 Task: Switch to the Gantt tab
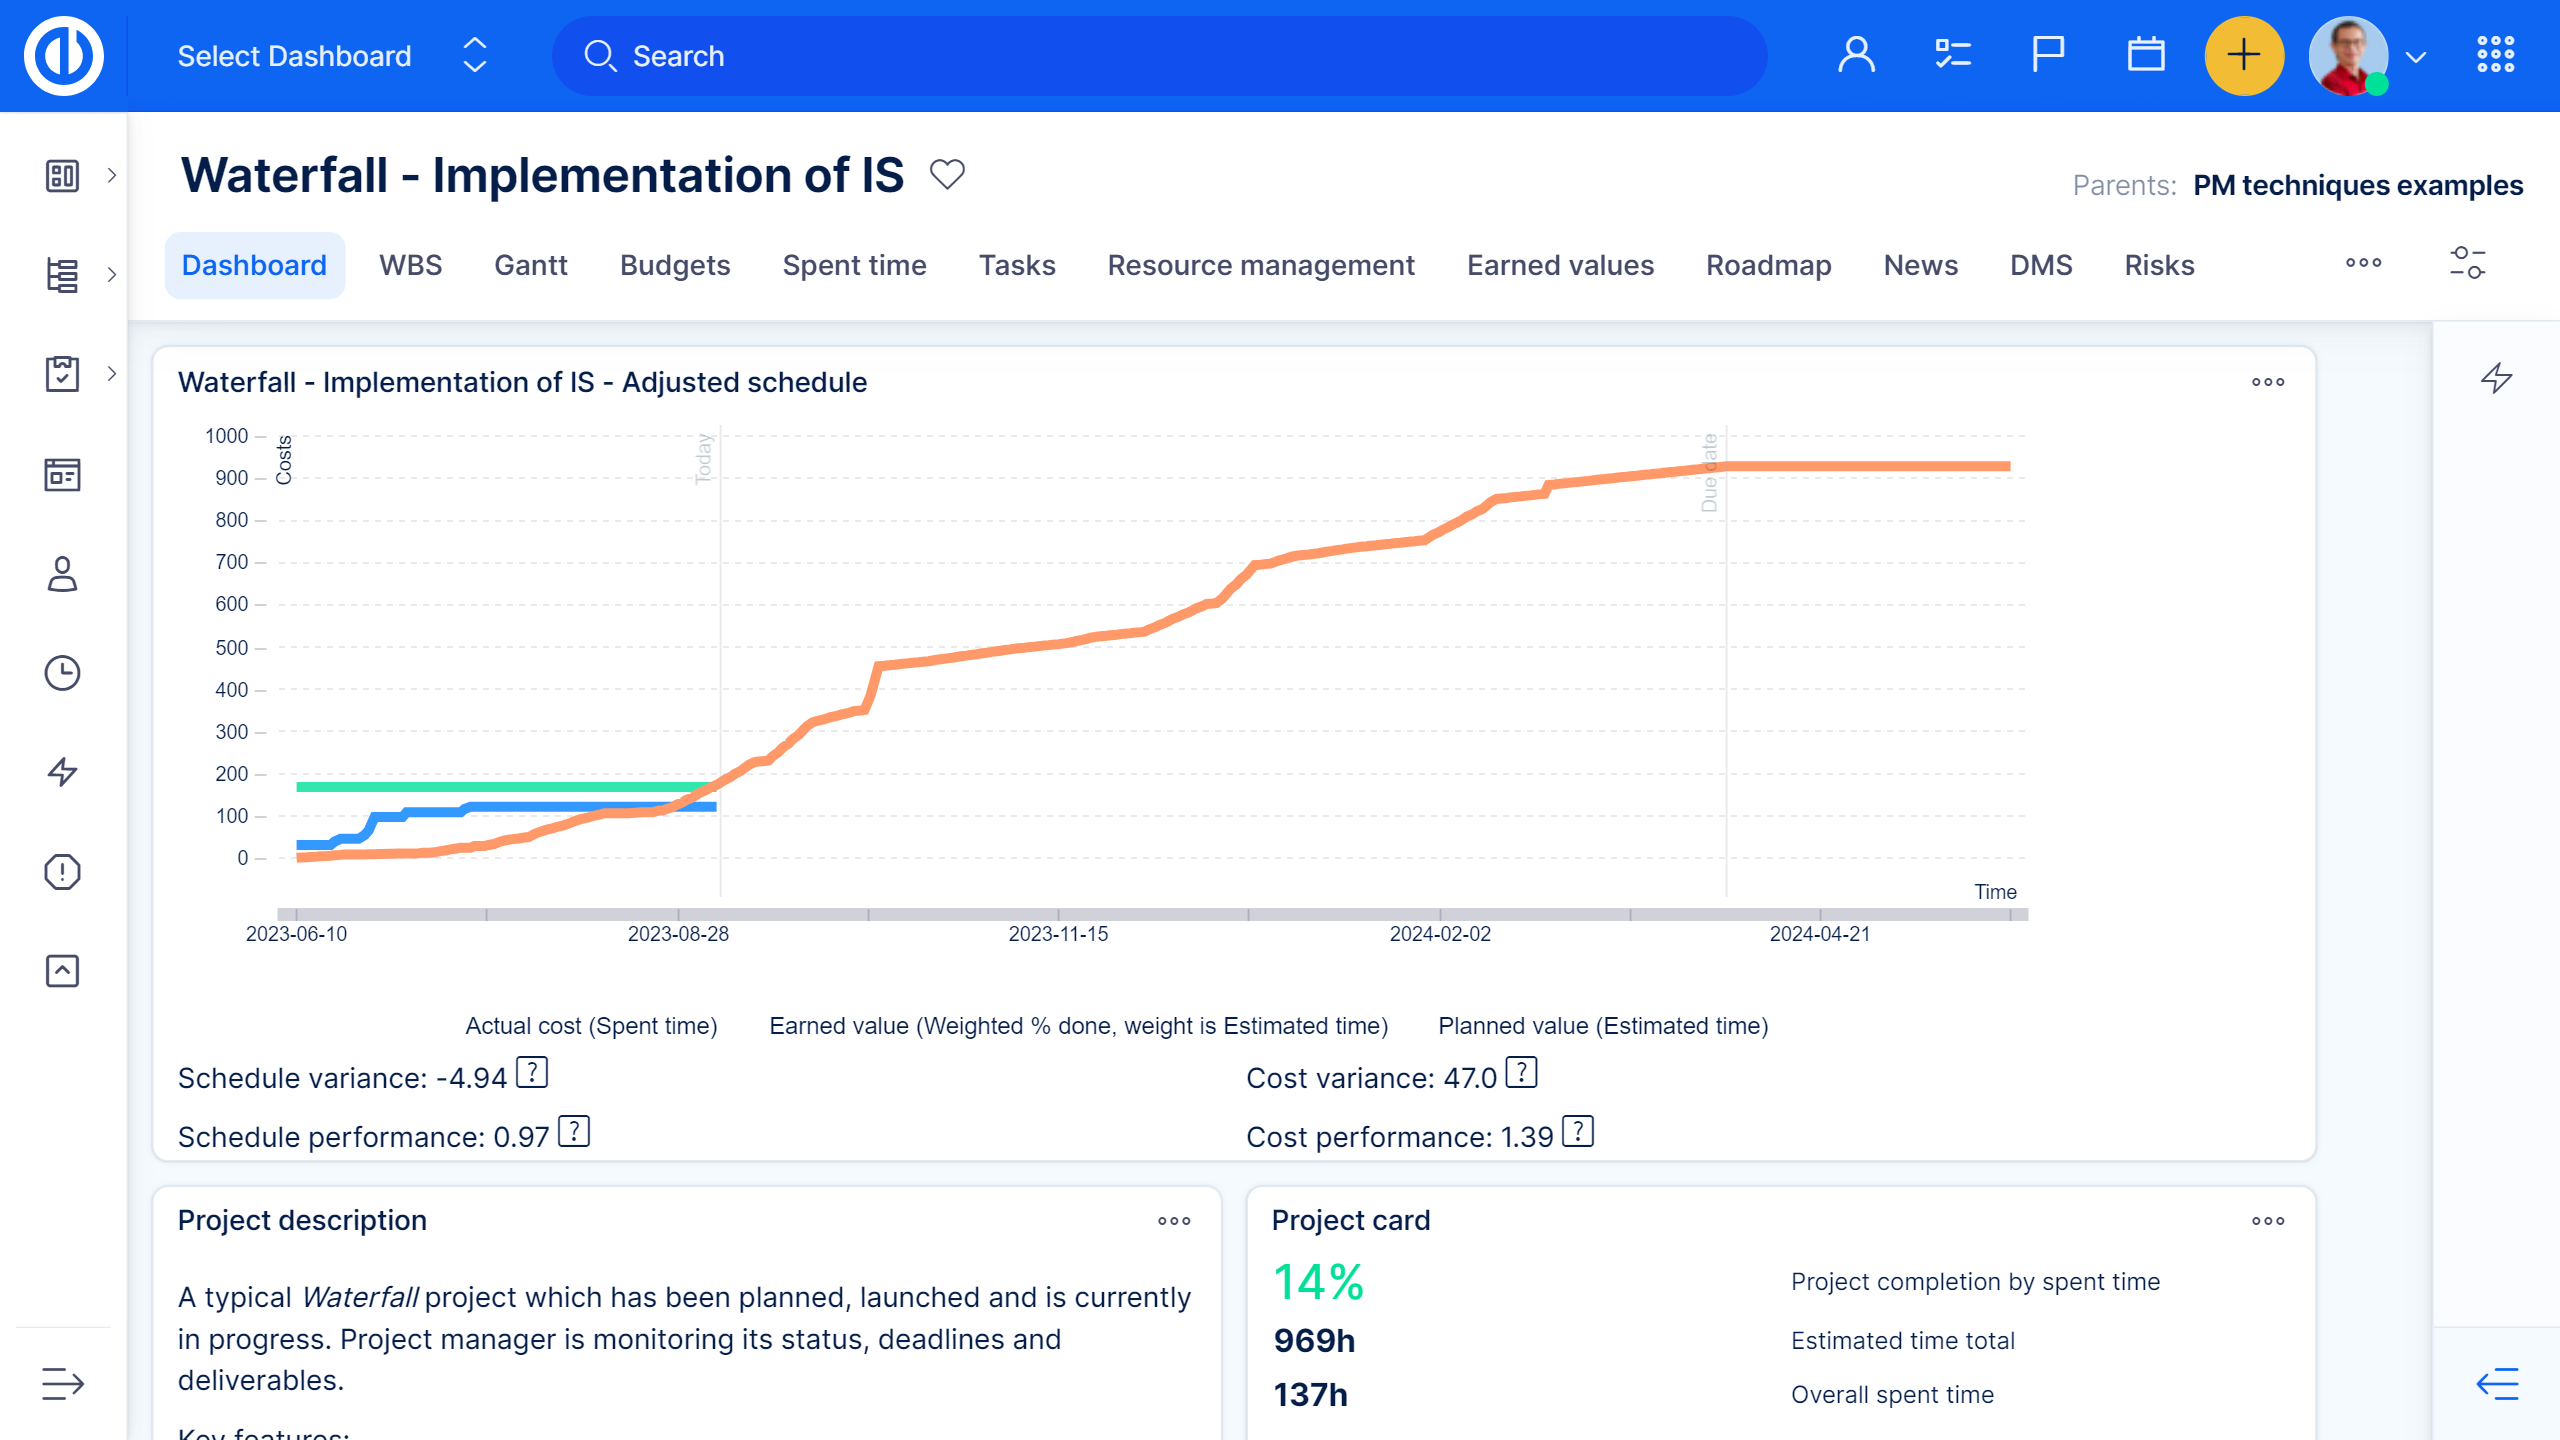(x=530, y=265)
